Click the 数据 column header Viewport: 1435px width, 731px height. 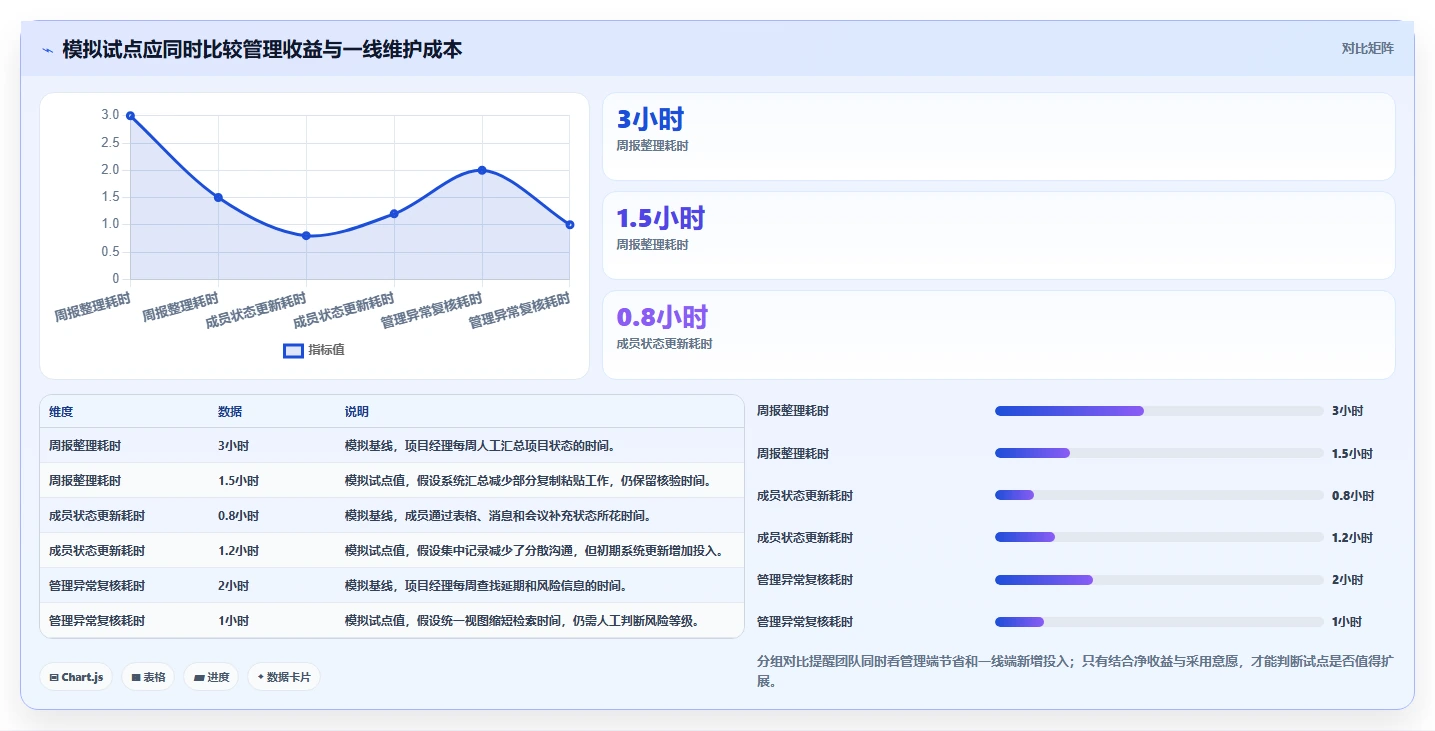coord(230,412)
